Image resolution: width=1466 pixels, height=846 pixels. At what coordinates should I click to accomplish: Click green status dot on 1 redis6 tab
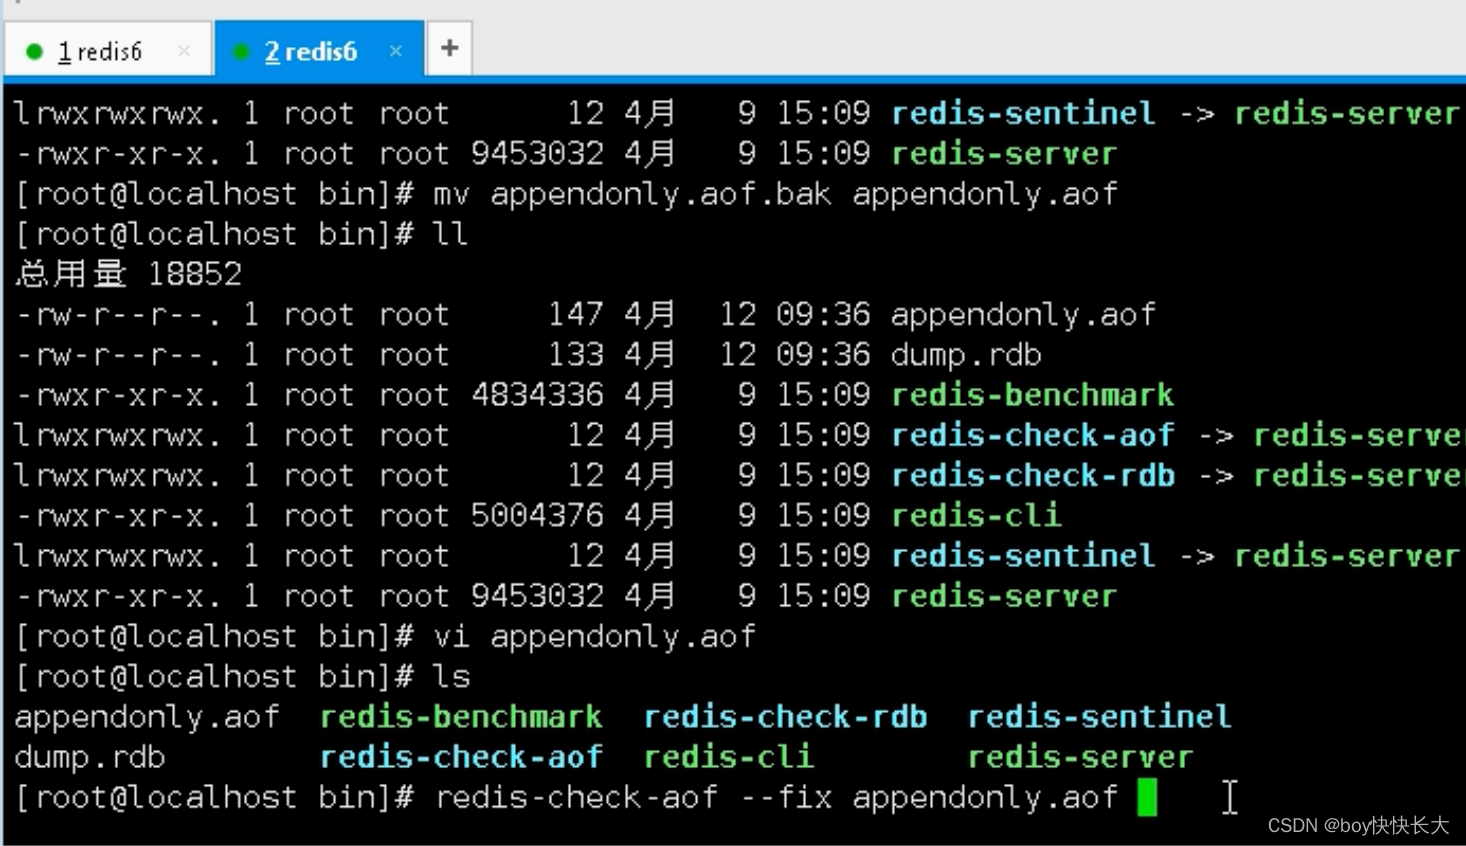(x=34, y=51)
